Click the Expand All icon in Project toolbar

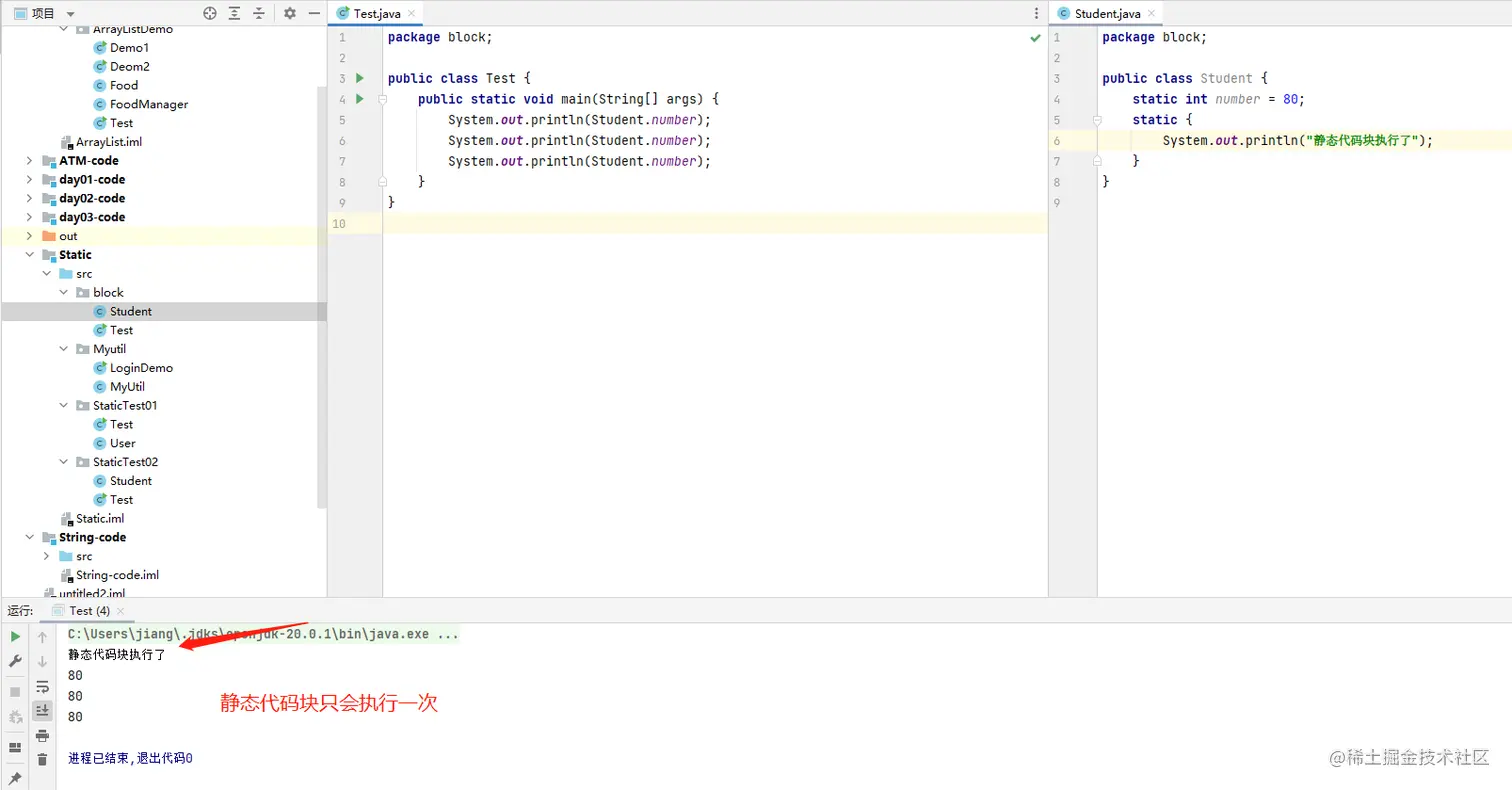point(234,13)
